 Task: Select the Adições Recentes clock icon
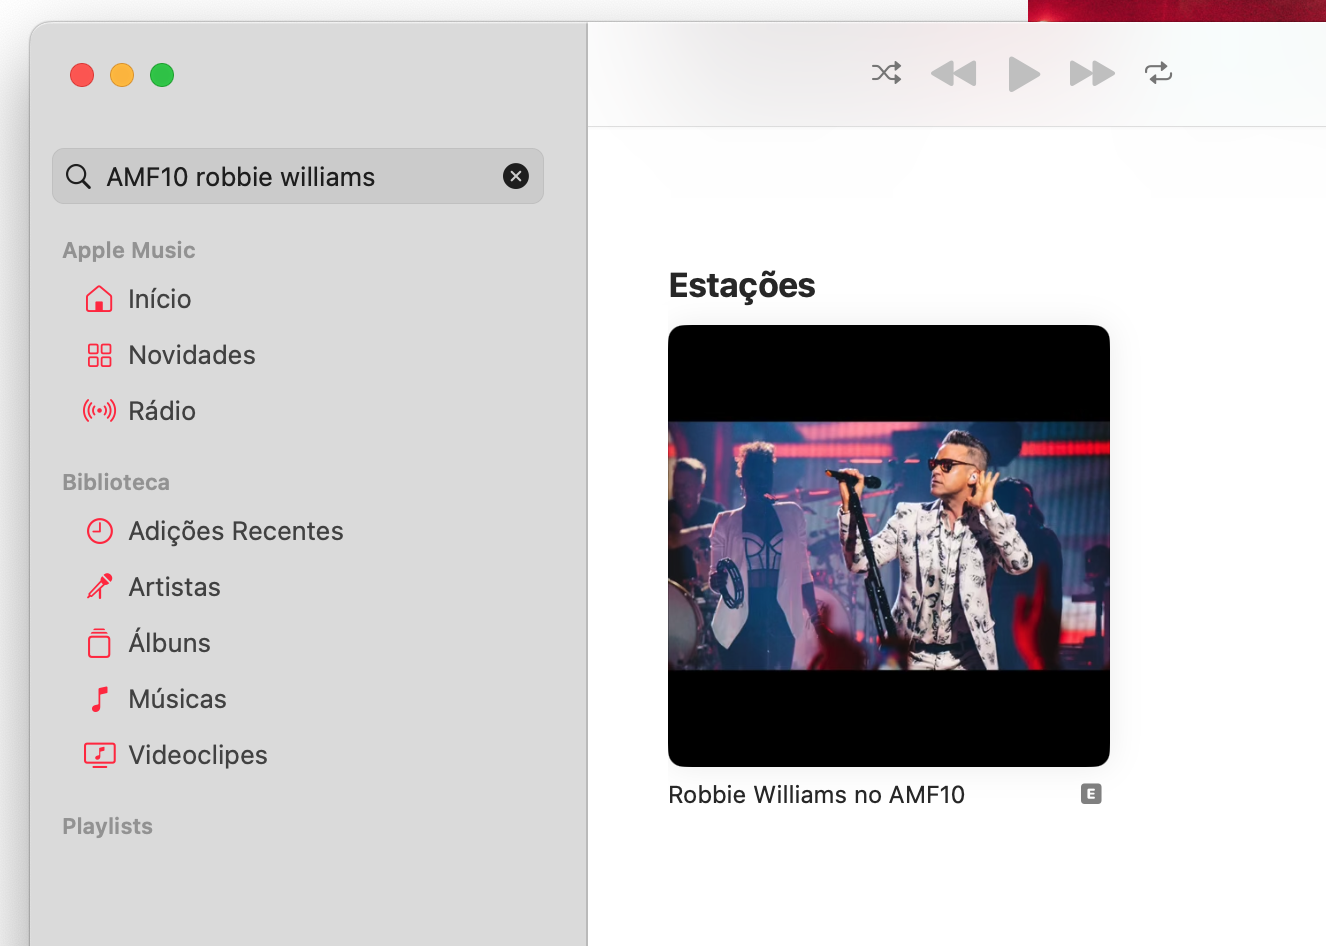(x=99, y=531)
